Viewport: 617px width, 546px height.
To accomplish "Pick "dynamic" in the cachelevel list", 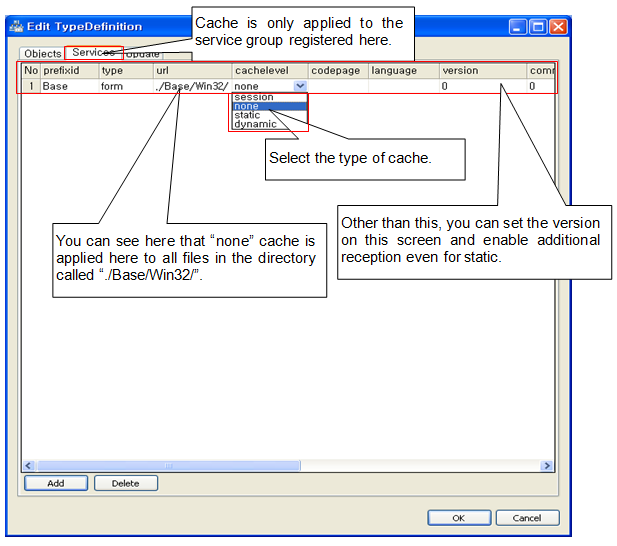I will [x=255, y=125].
